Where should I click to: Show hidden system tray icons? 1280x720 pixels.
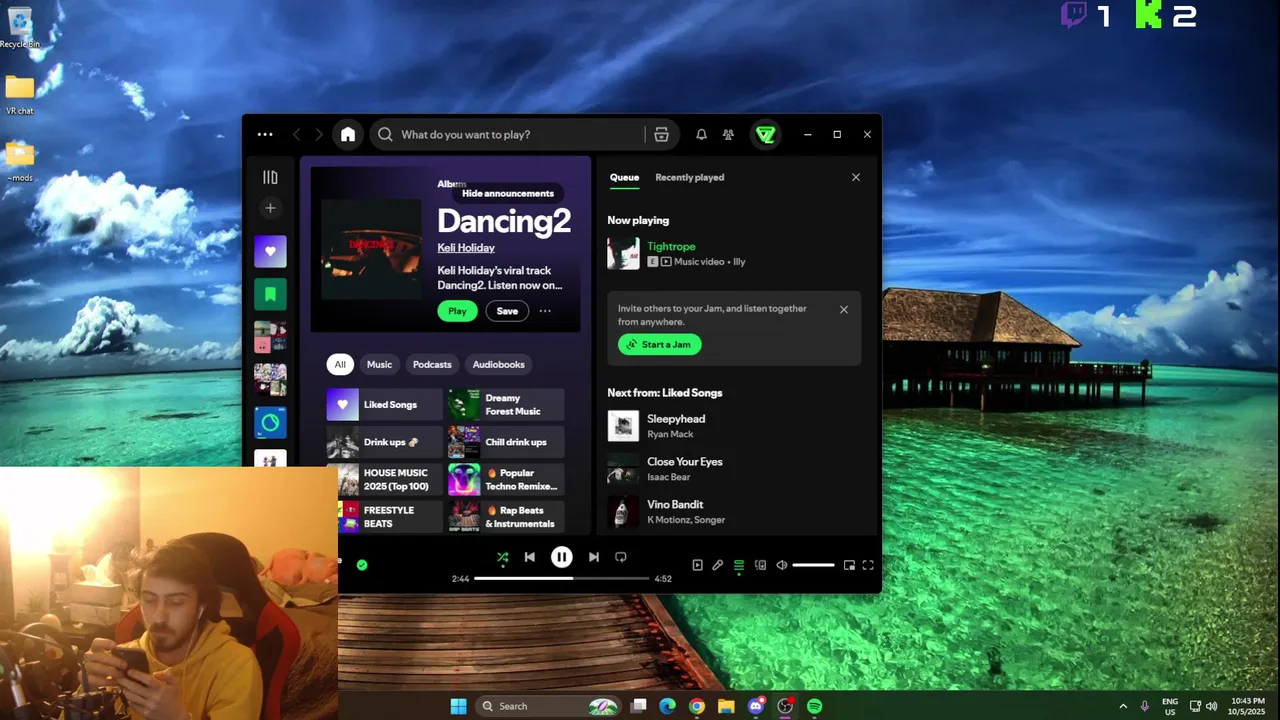pyautogui.click(x=1123, y=706)
